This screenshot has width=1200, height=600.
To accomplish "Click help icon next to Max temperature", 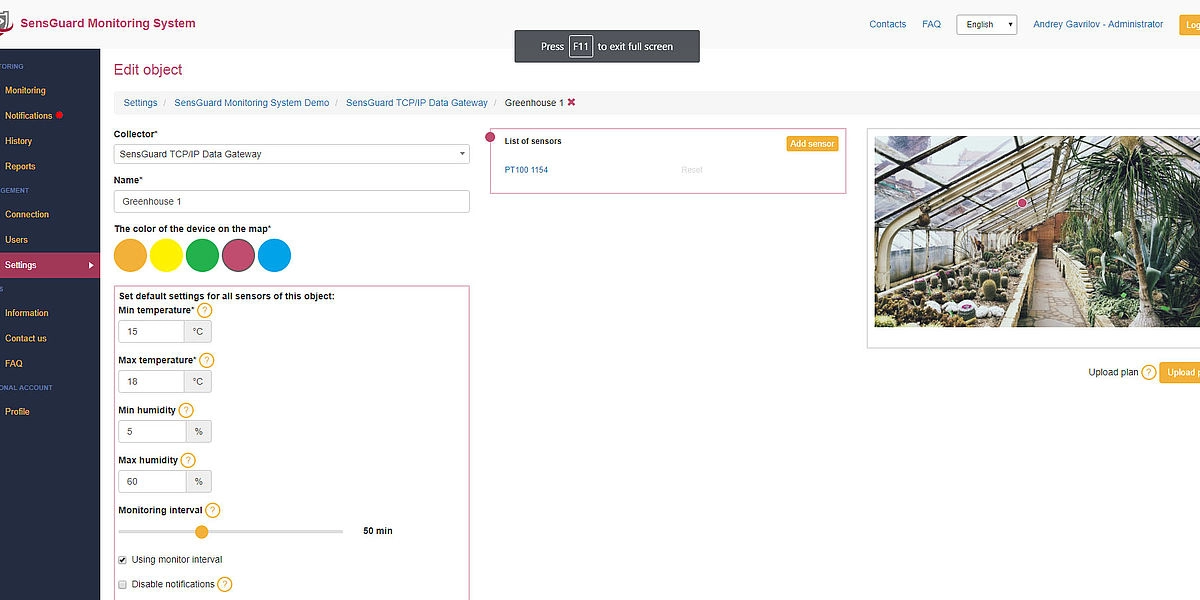I will (x=206, y=360).
